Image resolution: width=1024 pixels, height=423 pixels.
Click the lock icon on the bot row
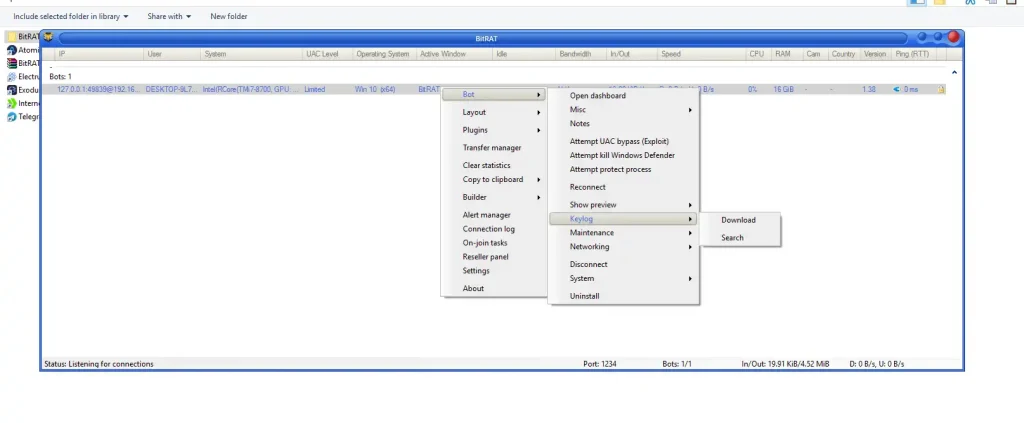[941, 90]
